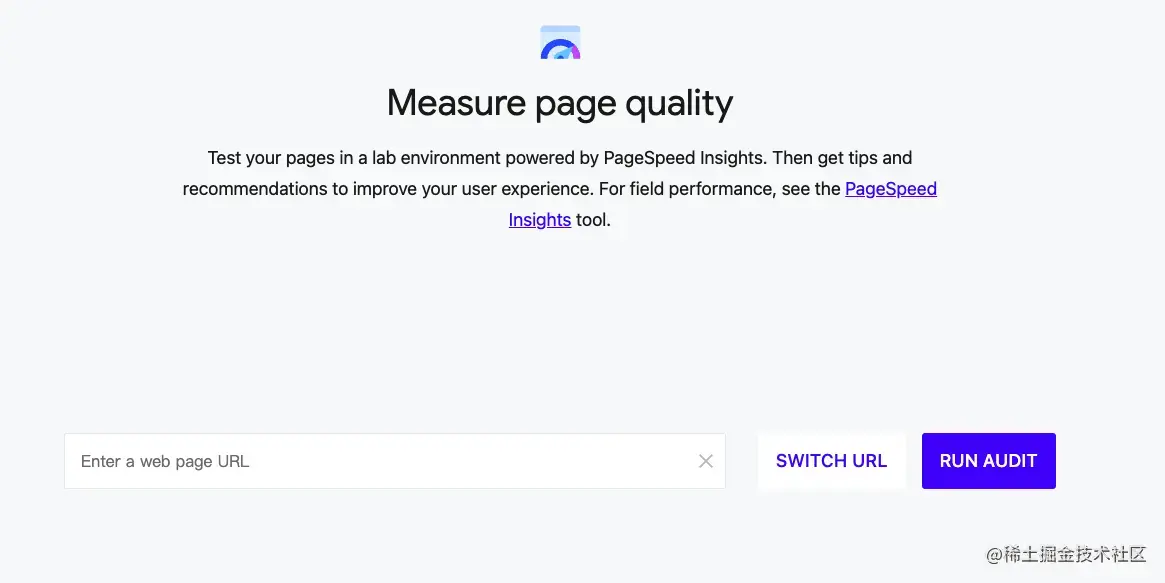The width and height of the screenshot is (1165, 583).
Task: Follow the underlined Insights link text
Action: tap(539, 219)
